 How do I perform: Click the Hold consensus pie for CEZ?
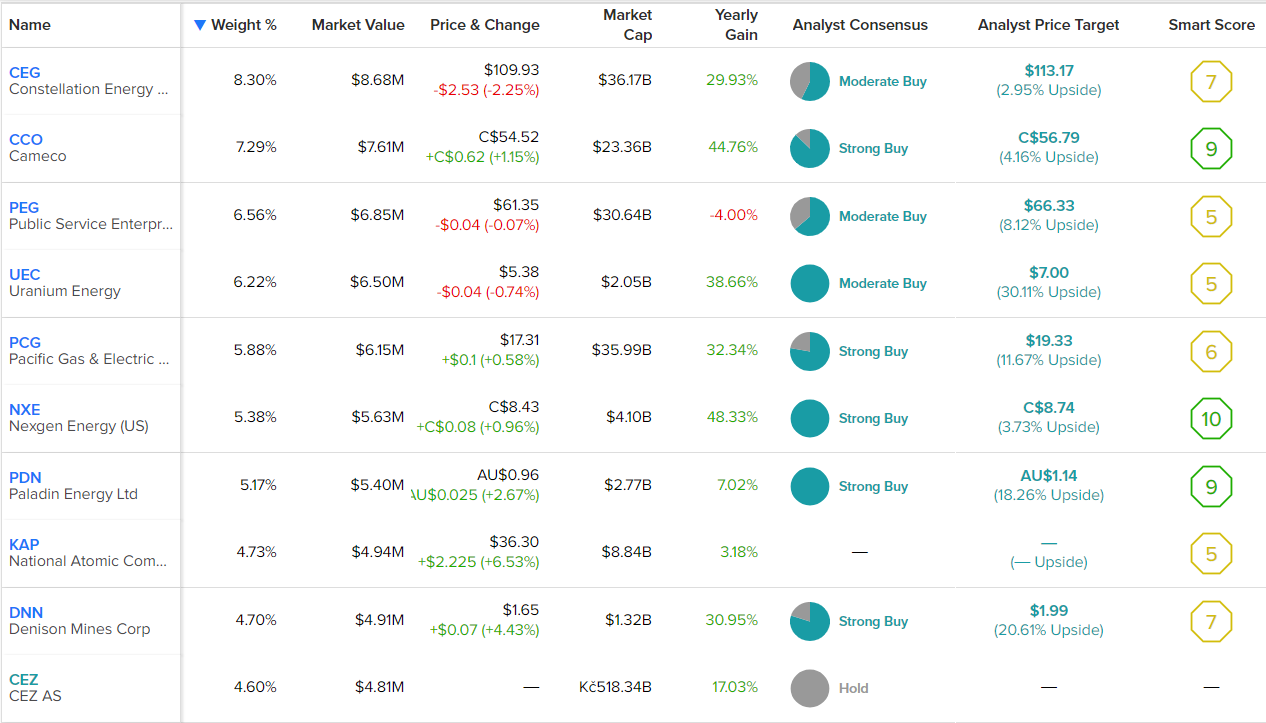pyautogui.click(x=809, y=688)
